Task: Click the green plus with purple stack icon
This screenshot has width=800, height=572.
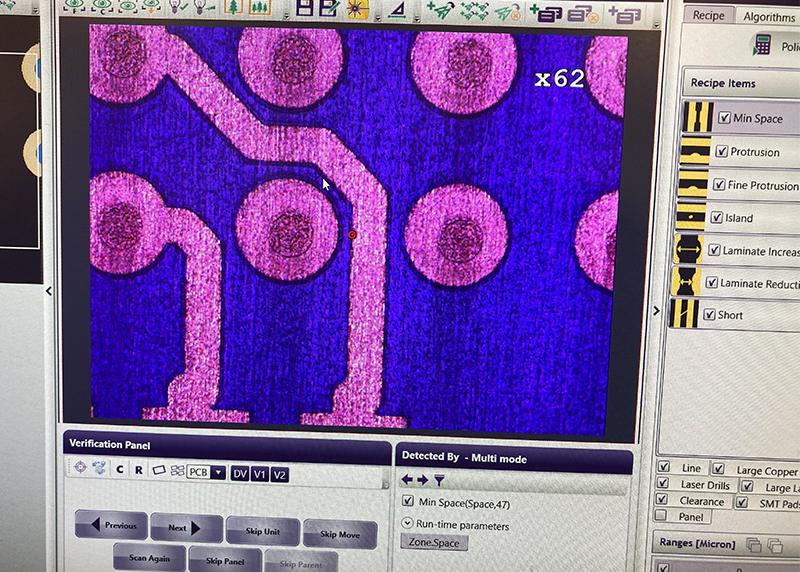Action: tap(545, 12)
